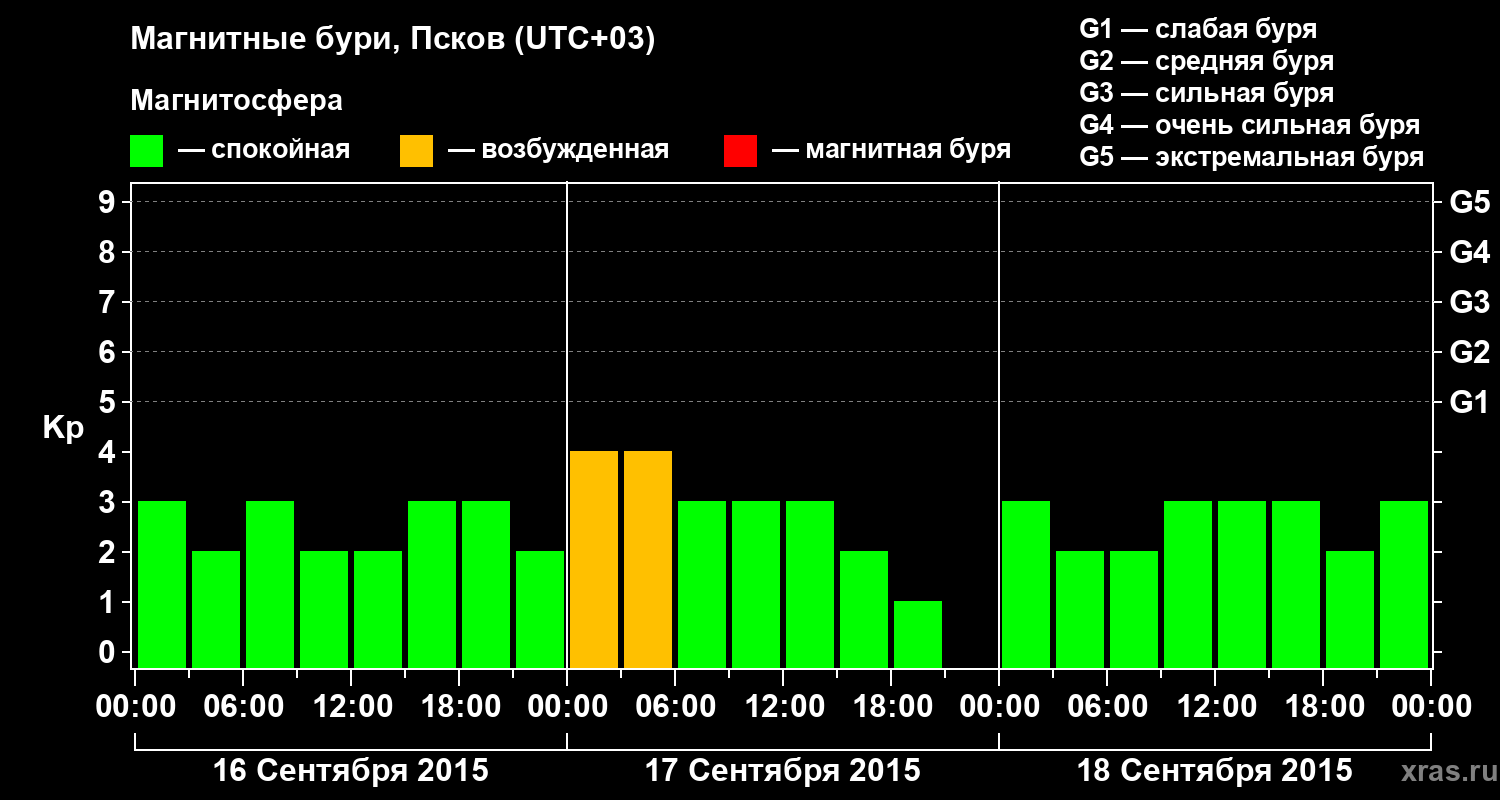Viewport: 1500px width, 800px height.
Task: Click the '12:00' label under 16 September
Action: [x=351, y=707]
